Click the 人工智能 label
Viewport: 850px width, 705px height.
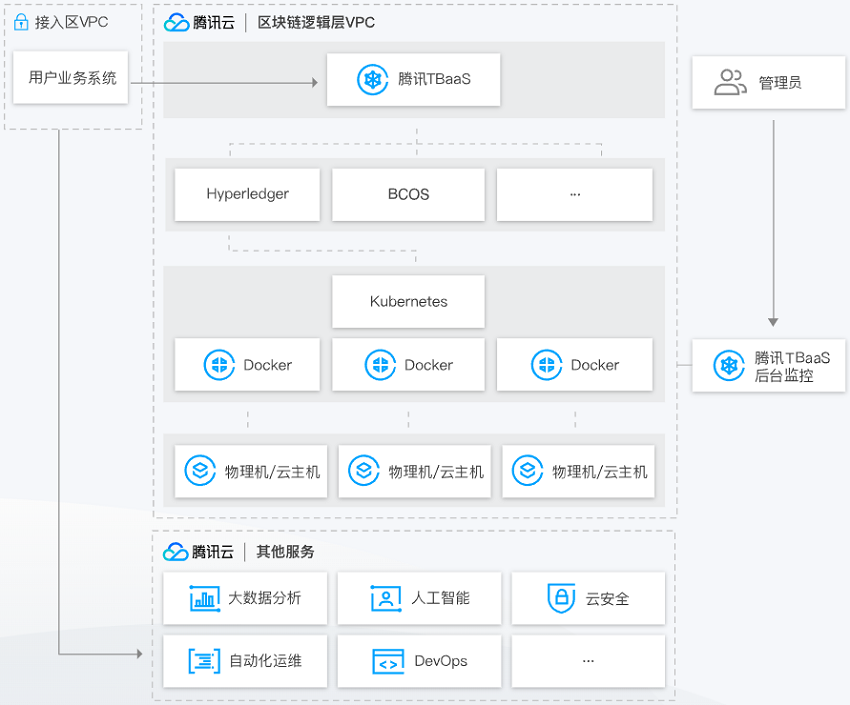coord(440,598)
